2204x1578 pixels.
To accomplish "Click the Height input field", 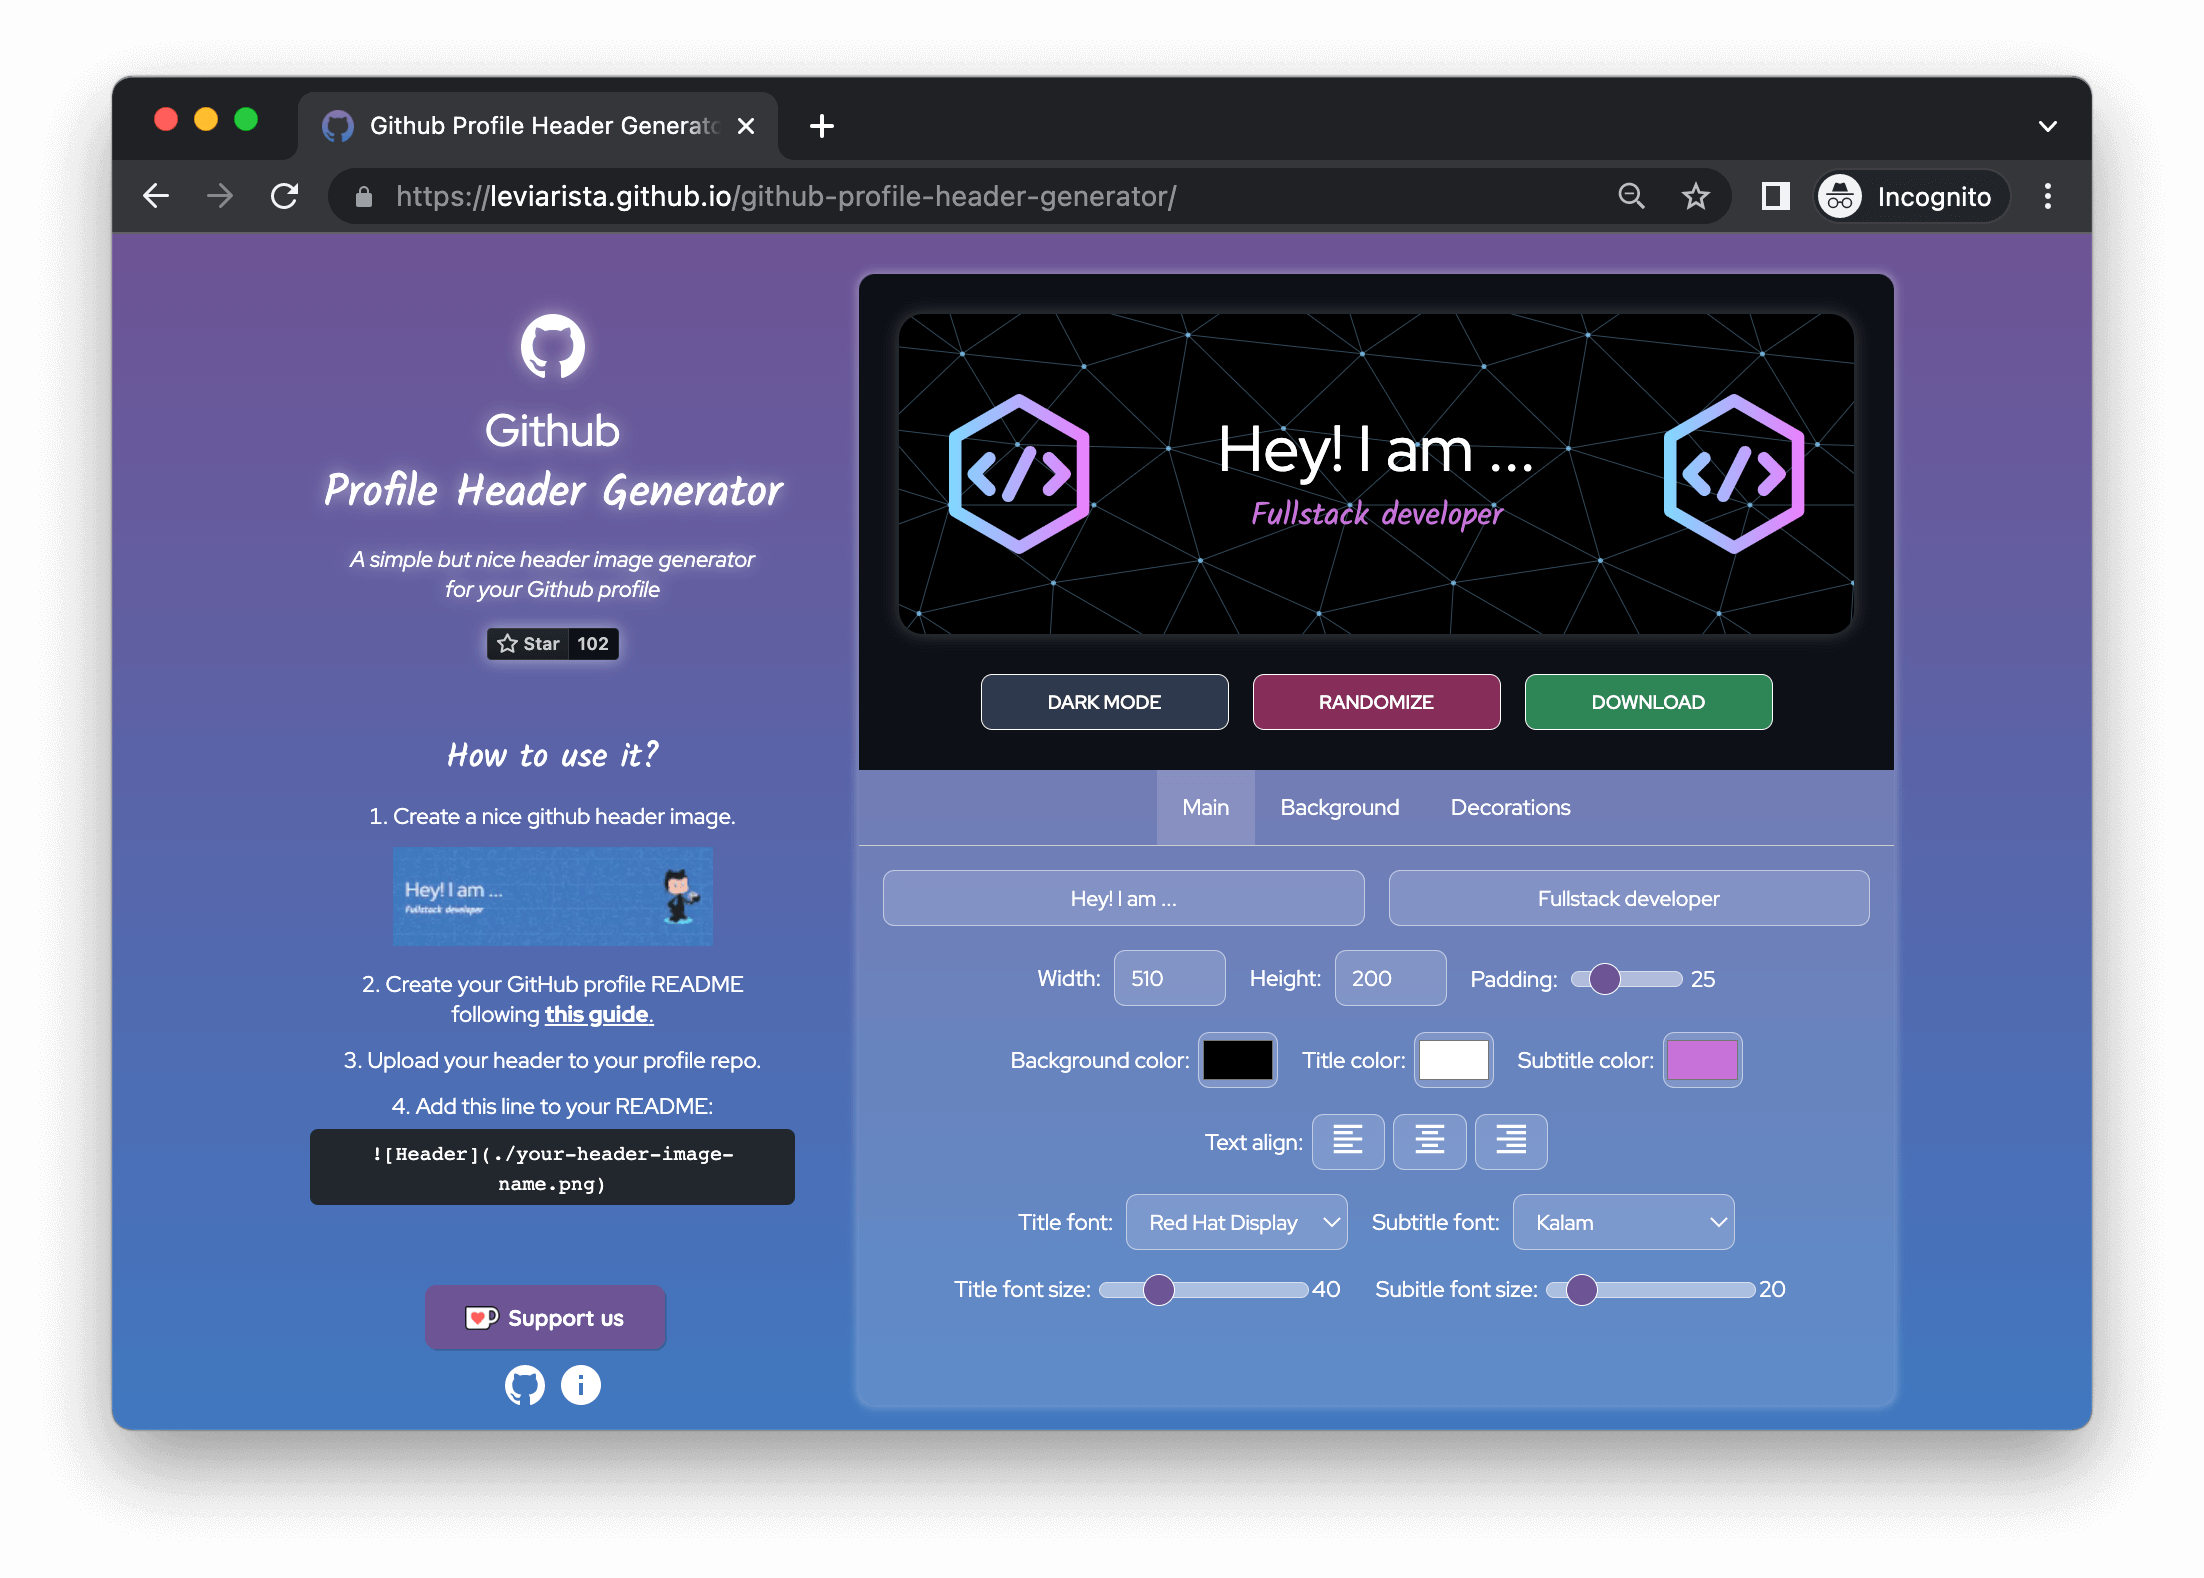I will (1390, 978).
